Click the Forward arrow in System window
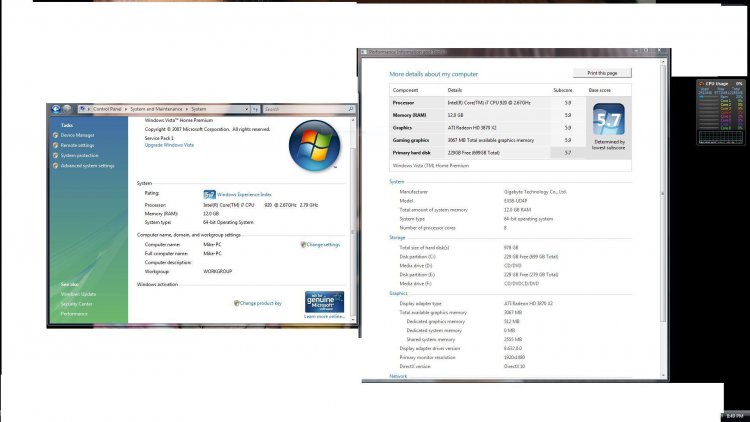The width and height of the screenshot is (750, 422). (x=67, y=109)
